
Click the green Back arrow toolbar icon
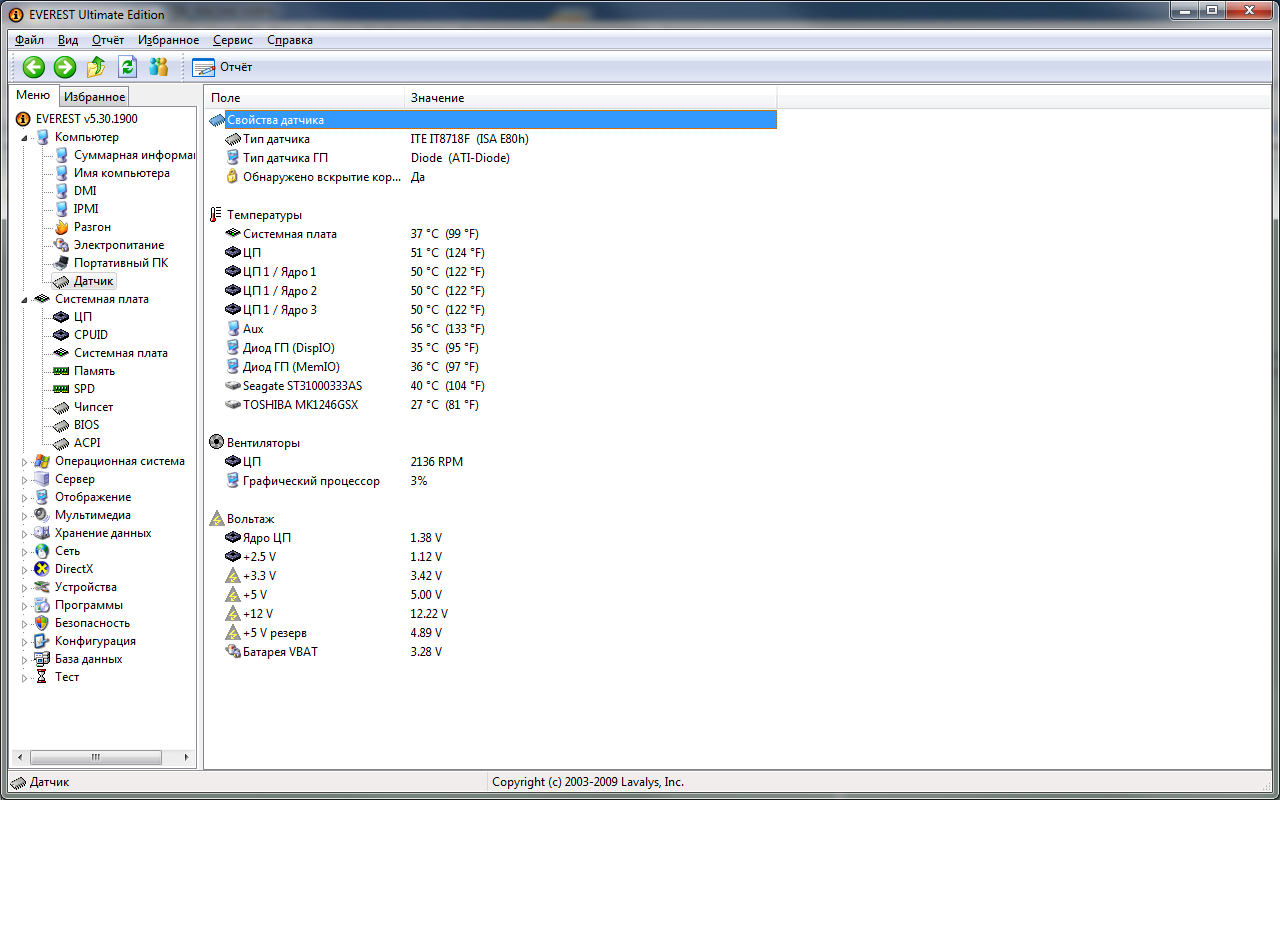point(34,67)
